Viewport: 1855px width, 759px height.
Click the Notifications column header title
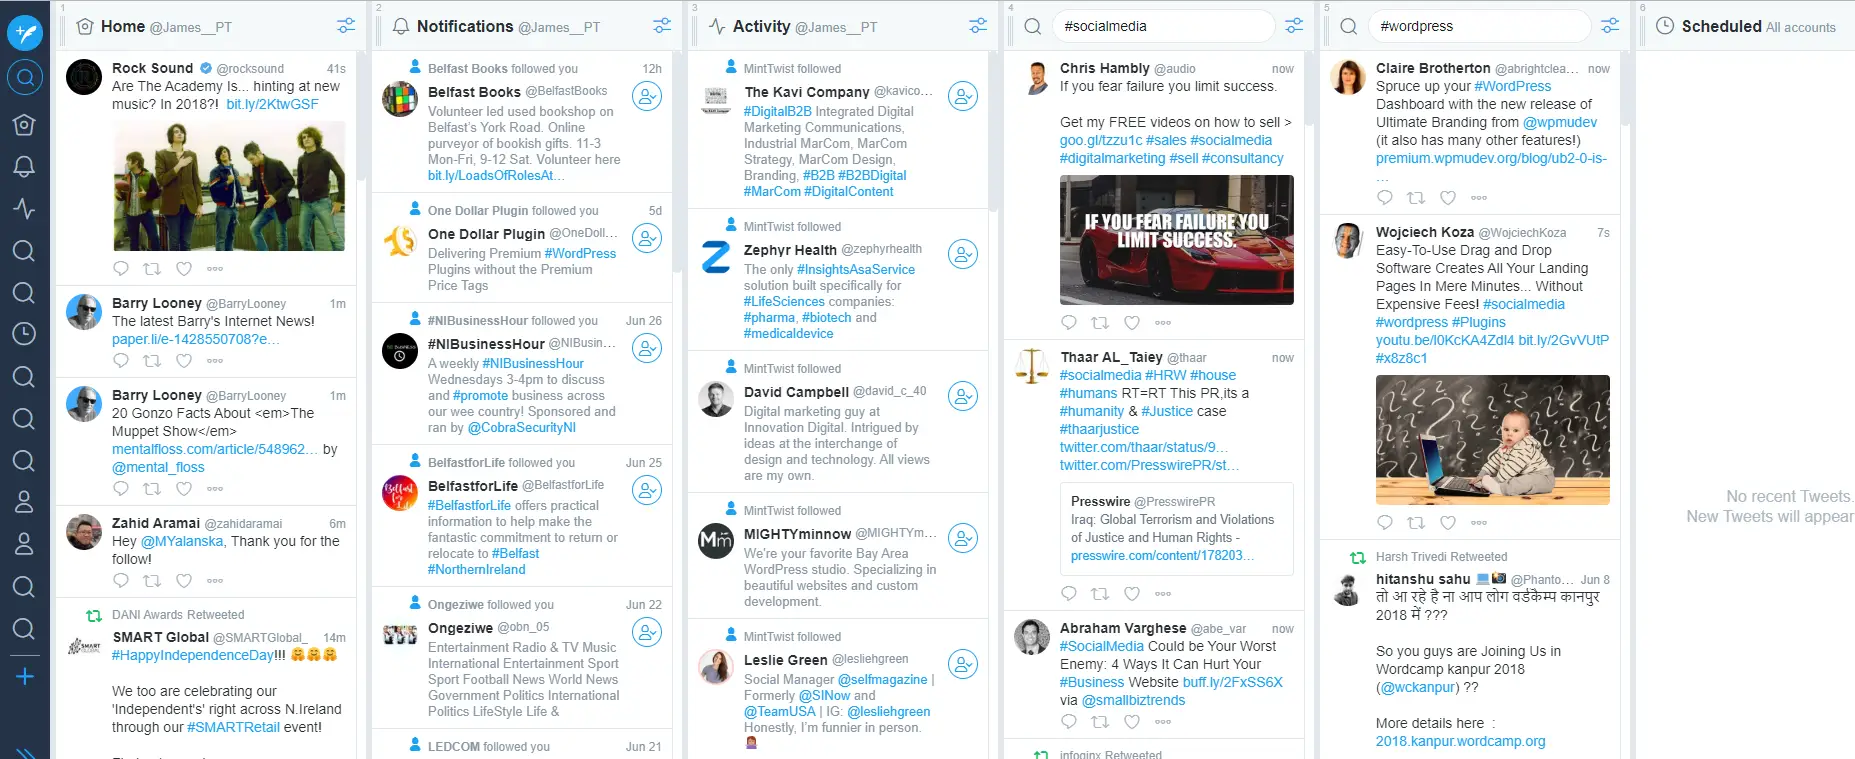coord(465,26)
